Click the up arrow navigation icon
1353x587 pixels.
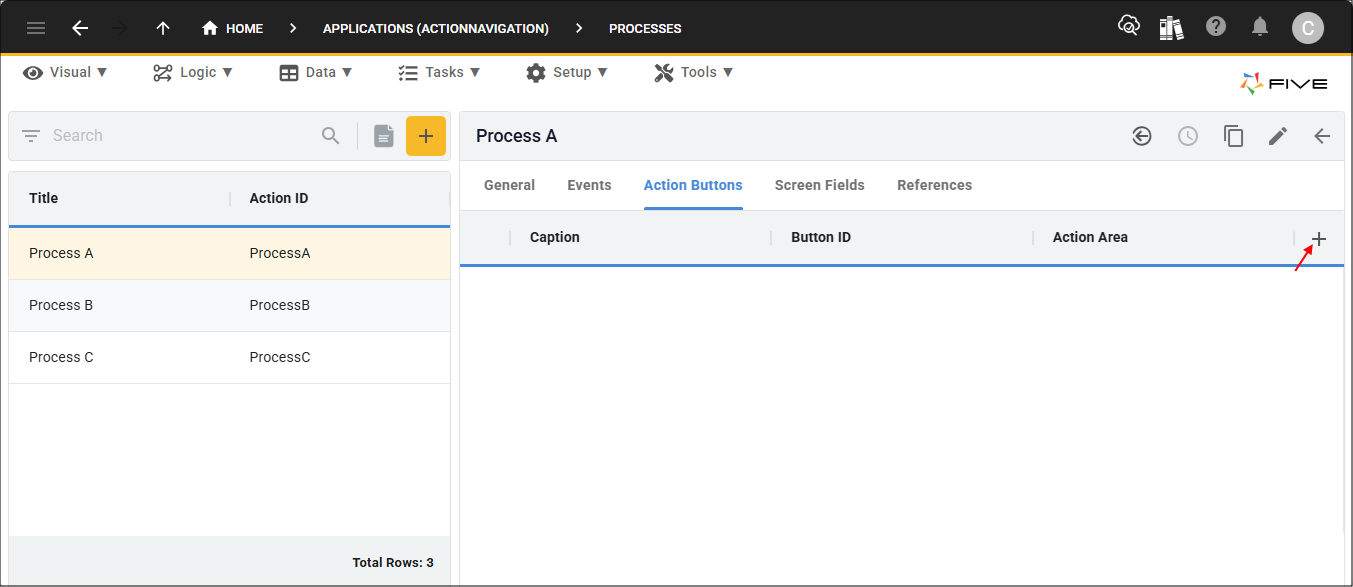coord(163,28)
